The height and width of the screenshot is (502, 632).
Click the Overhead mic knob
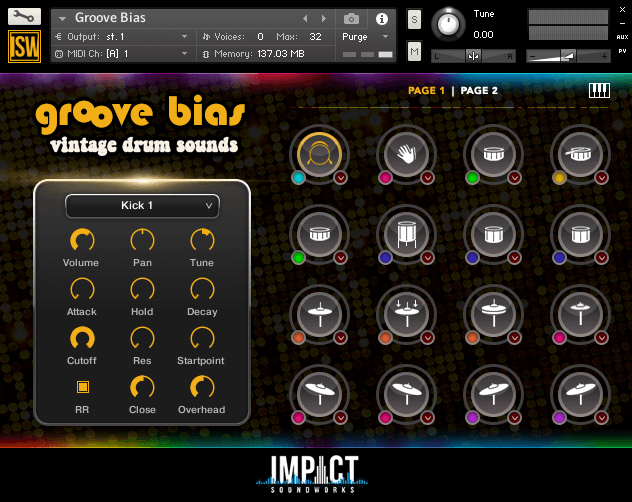click(x=202, y=387)
